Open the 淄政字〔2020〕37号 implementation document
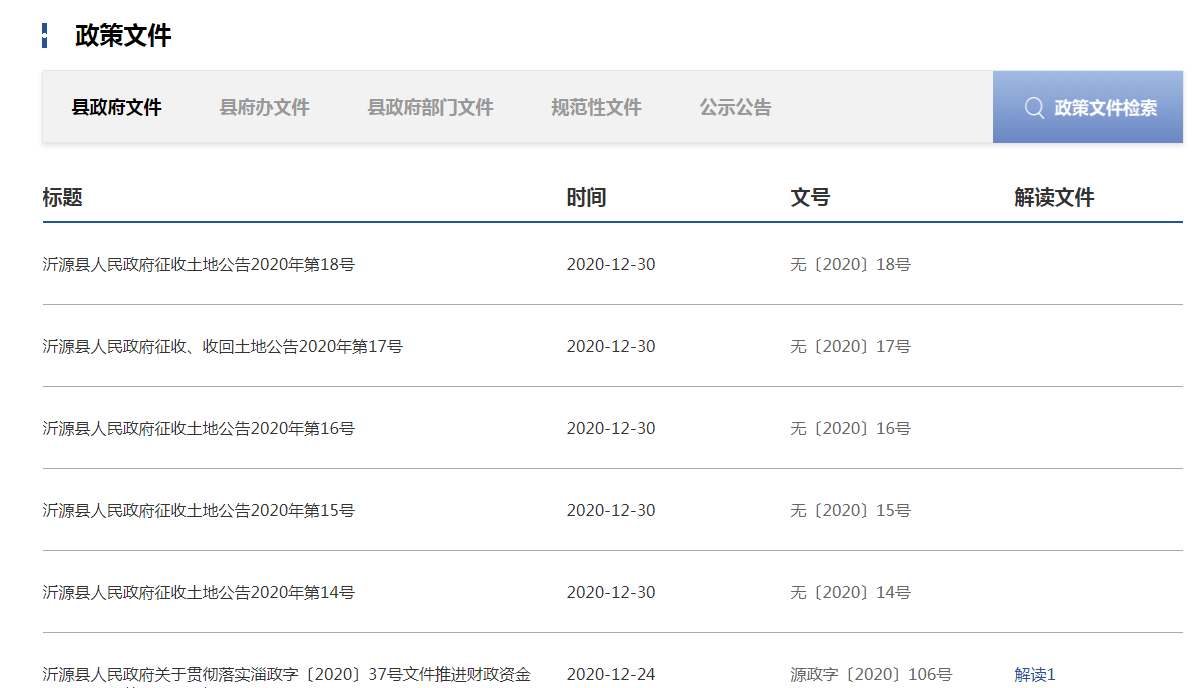Screen dimensions: 1196x688 [x=286, y=675]
